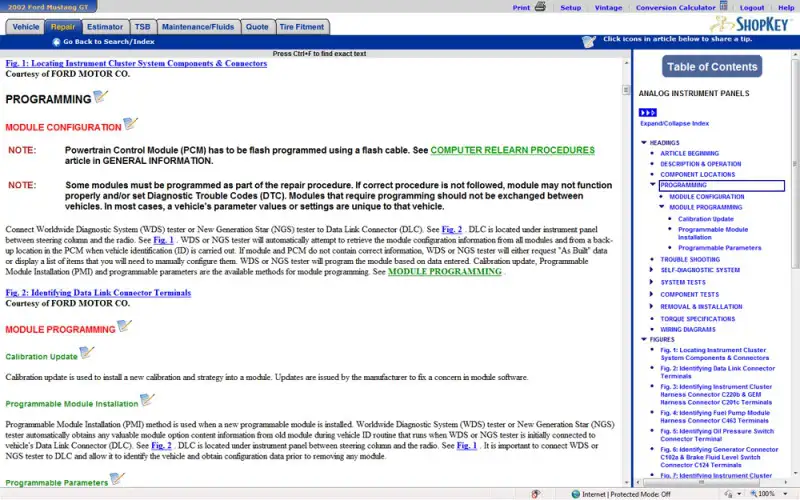
Task: Select DESCRIPTION & OPERATION in the index
Action: pos(701,164)
